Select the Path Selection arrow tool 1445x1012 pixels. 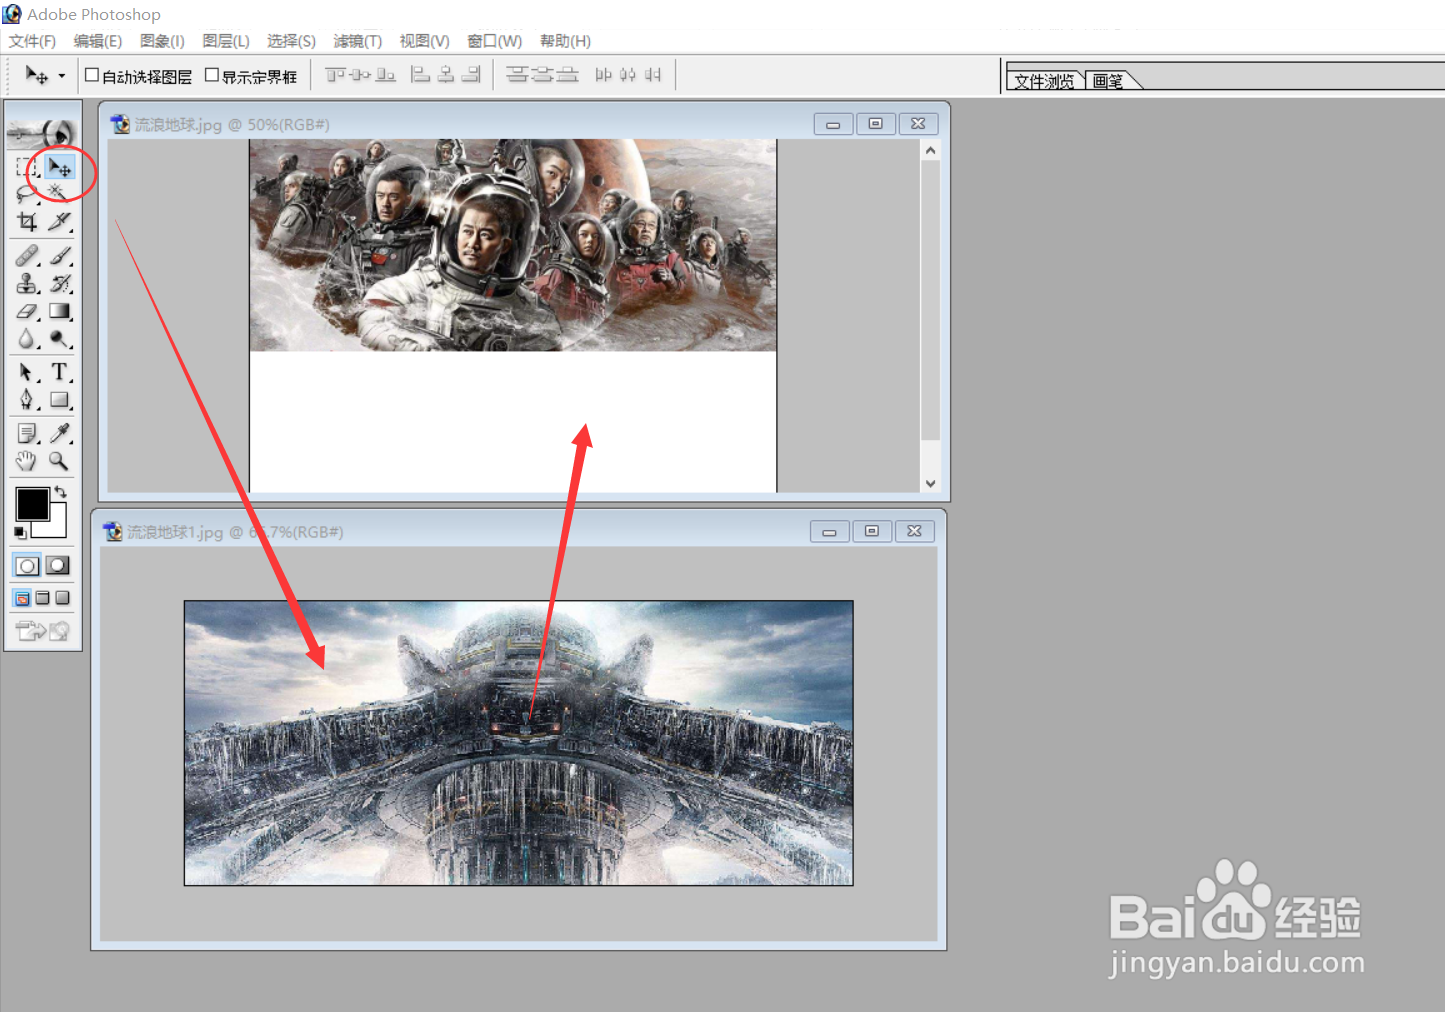coord(27,372)
